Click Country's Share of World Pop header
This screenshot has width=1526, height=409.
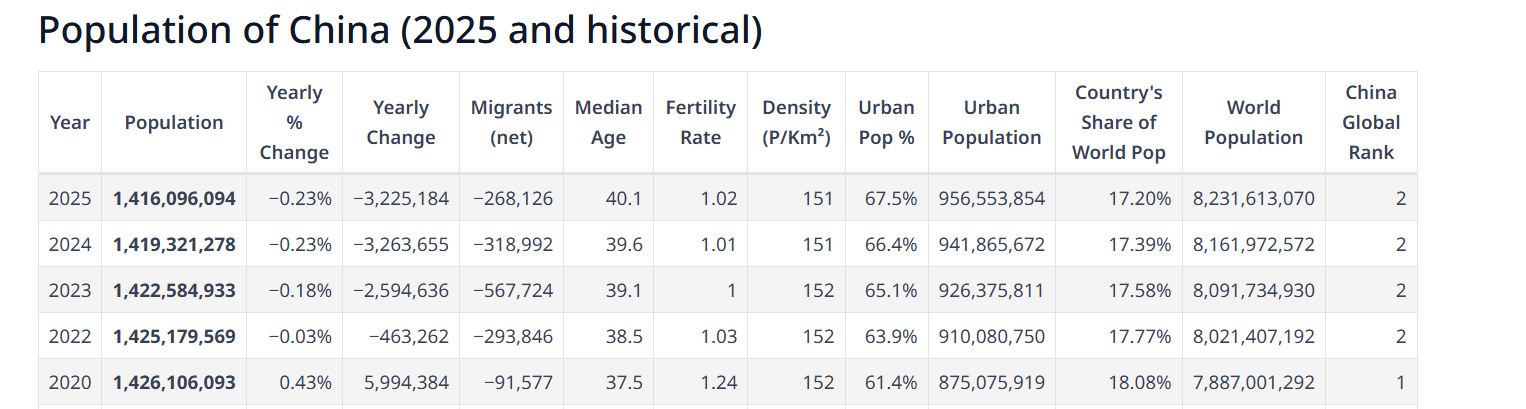tap(1118, 123)
